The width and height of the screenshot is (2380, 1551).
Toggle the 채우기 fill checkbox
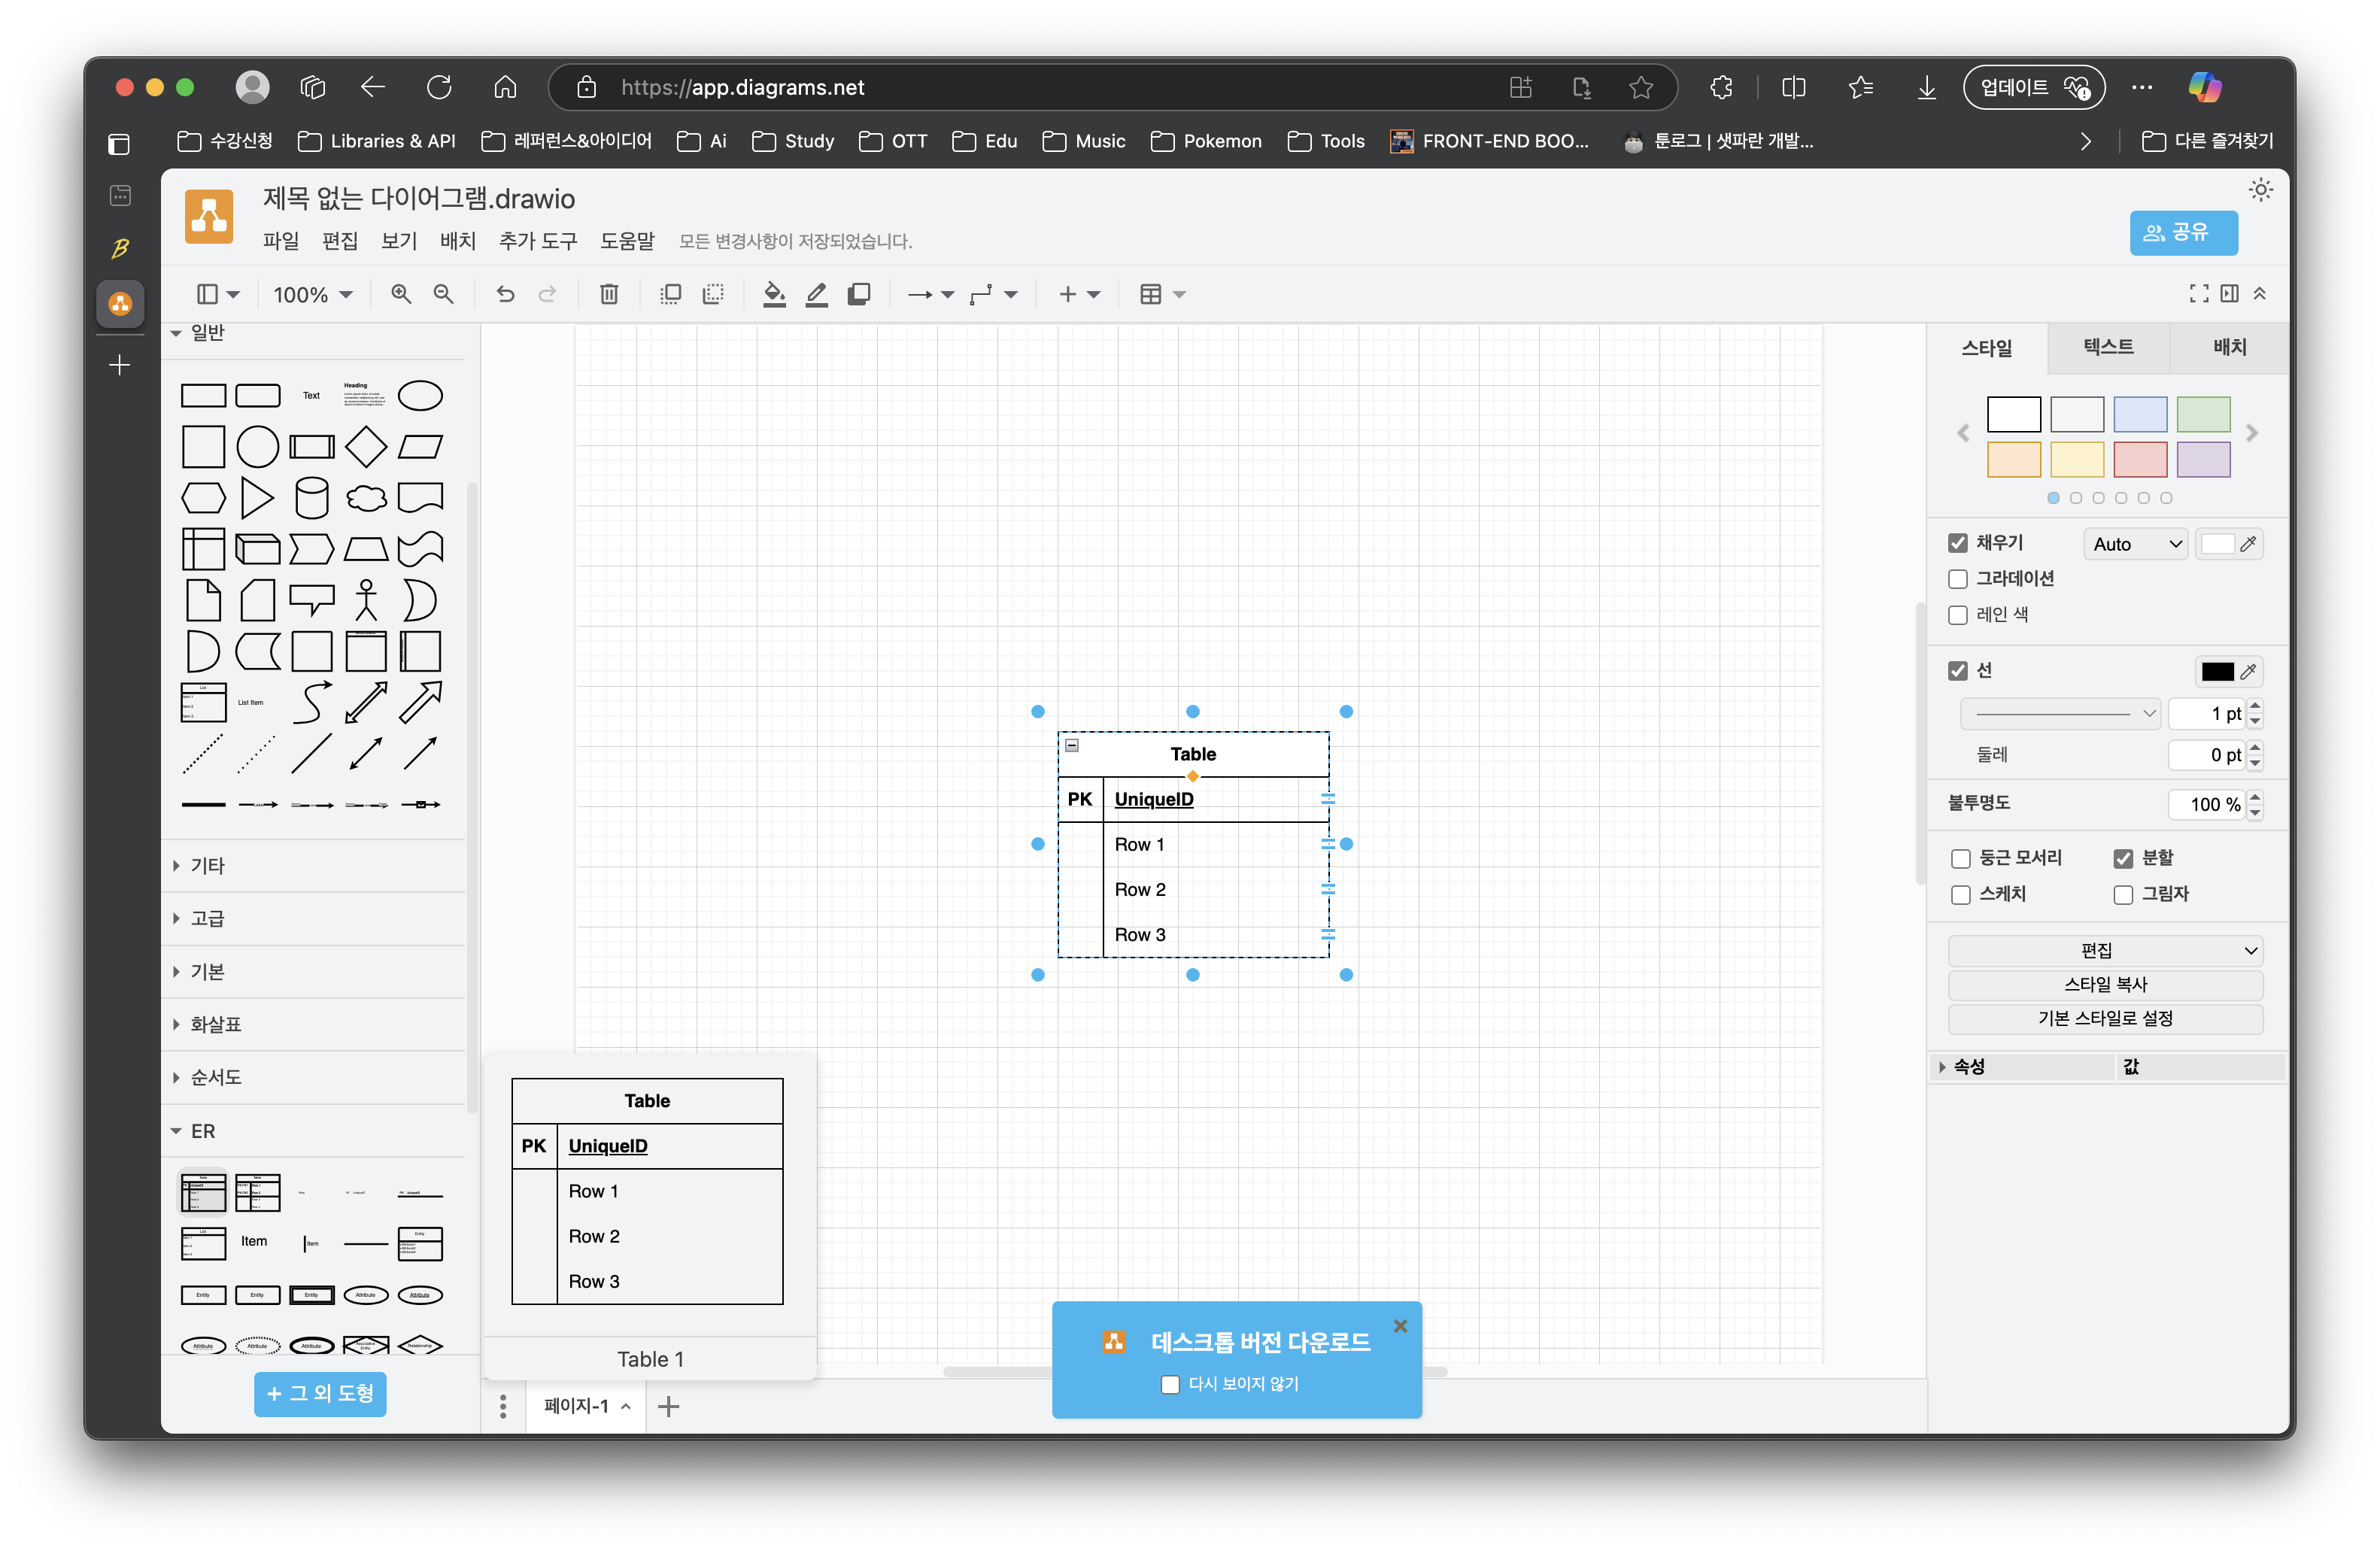point(1958,543)
